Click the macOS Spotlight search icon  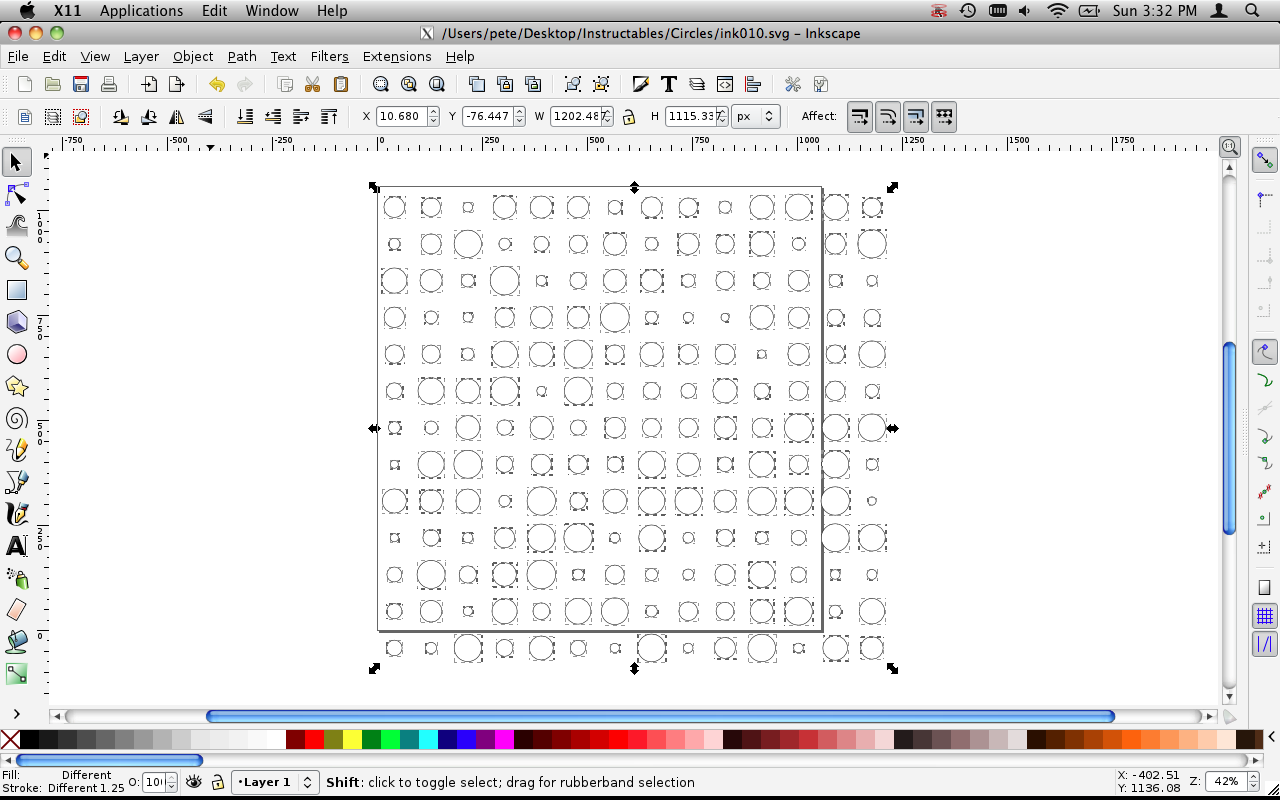[x=1254, y=11]
